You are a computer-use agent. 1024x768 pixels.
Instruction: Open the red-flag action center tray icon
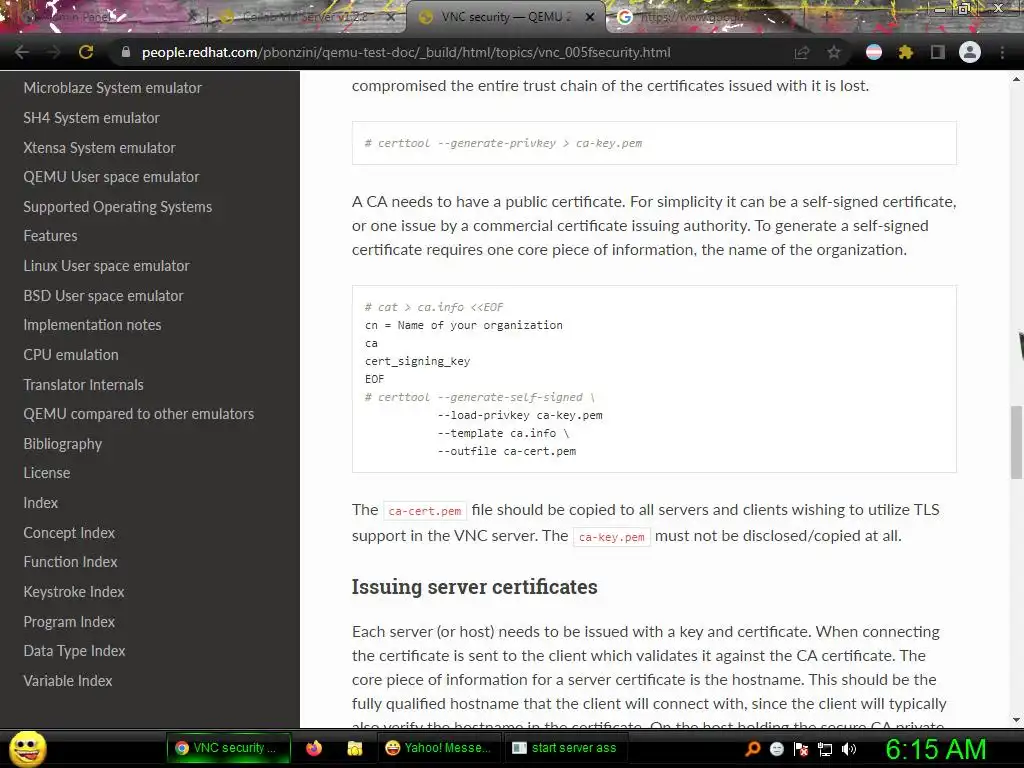point(801,748)
